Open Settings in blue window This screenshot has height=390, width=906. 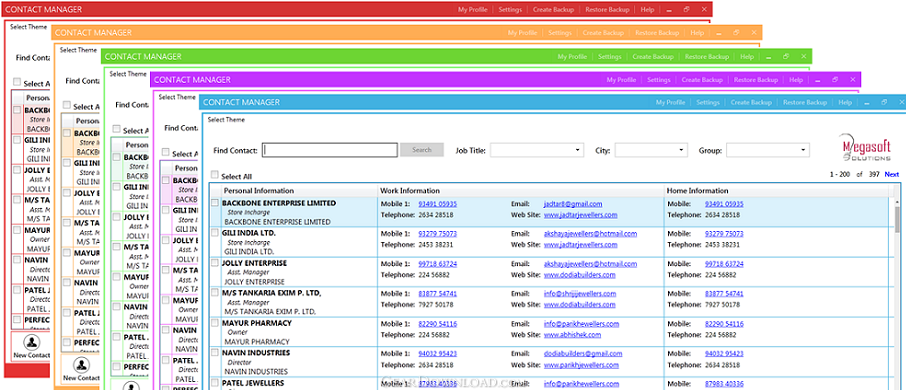click(x=708, y=102)
